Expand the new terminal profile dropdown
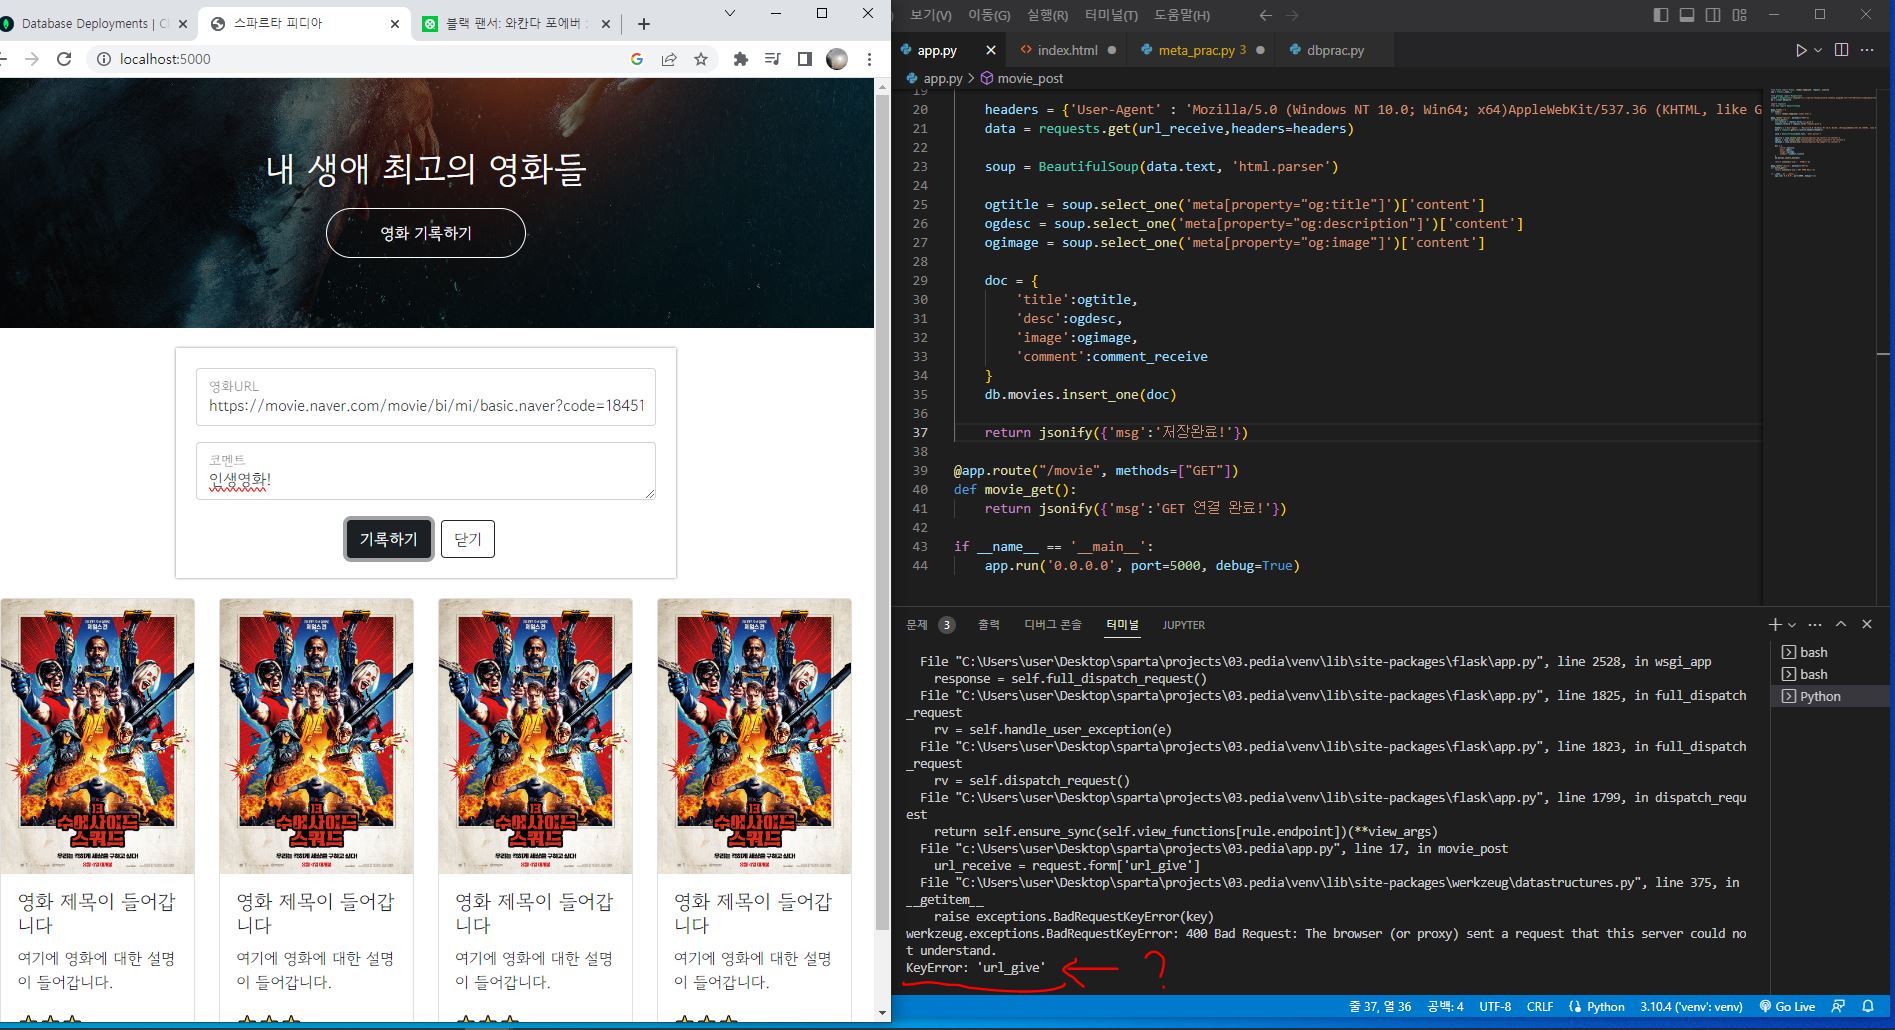 click(x=1792, y=625)
